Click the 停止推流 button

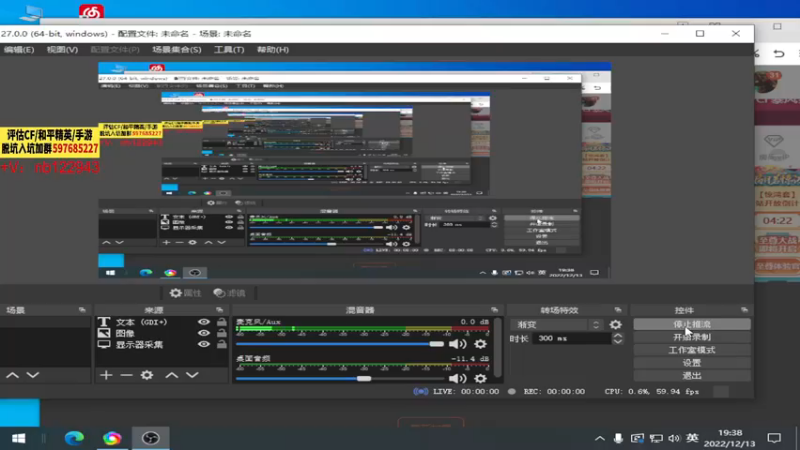pos(692,324)
